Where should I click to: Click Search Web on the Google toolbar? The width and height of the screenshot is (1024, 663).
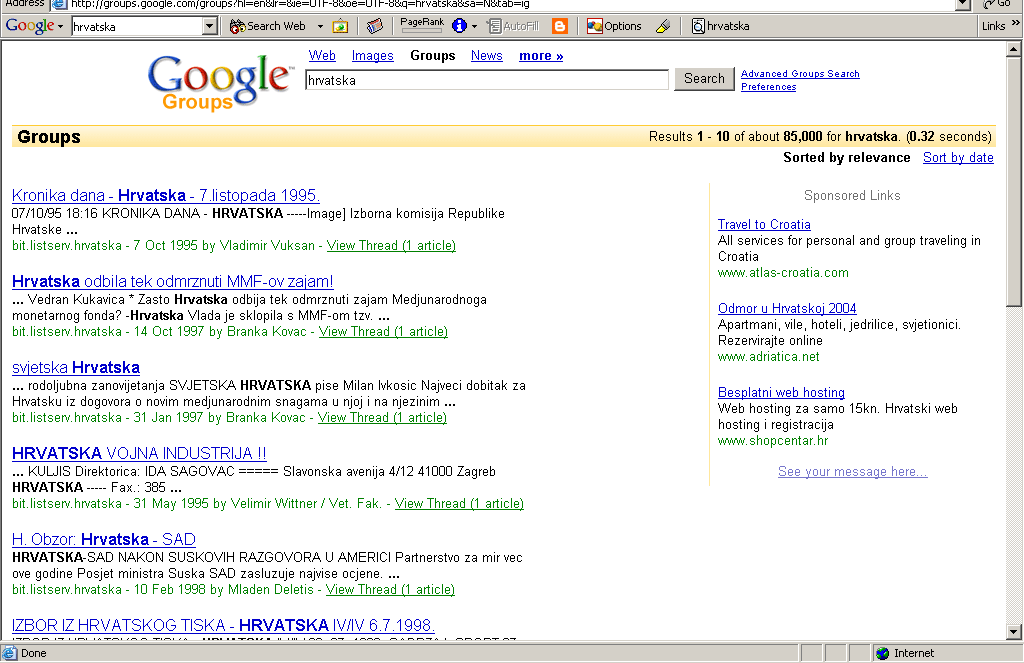[x=268, y=26]
